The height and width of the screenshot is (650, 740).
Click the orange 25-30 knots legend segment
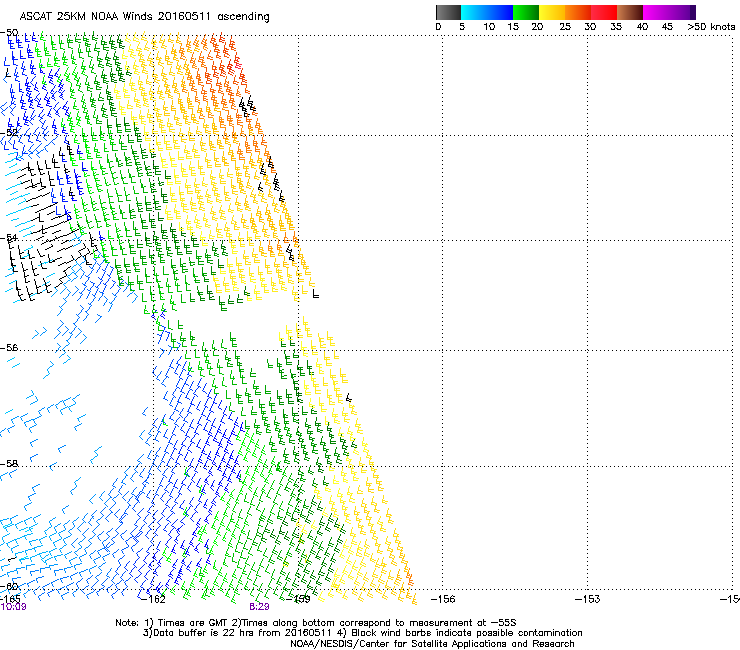tap(578, 12)
